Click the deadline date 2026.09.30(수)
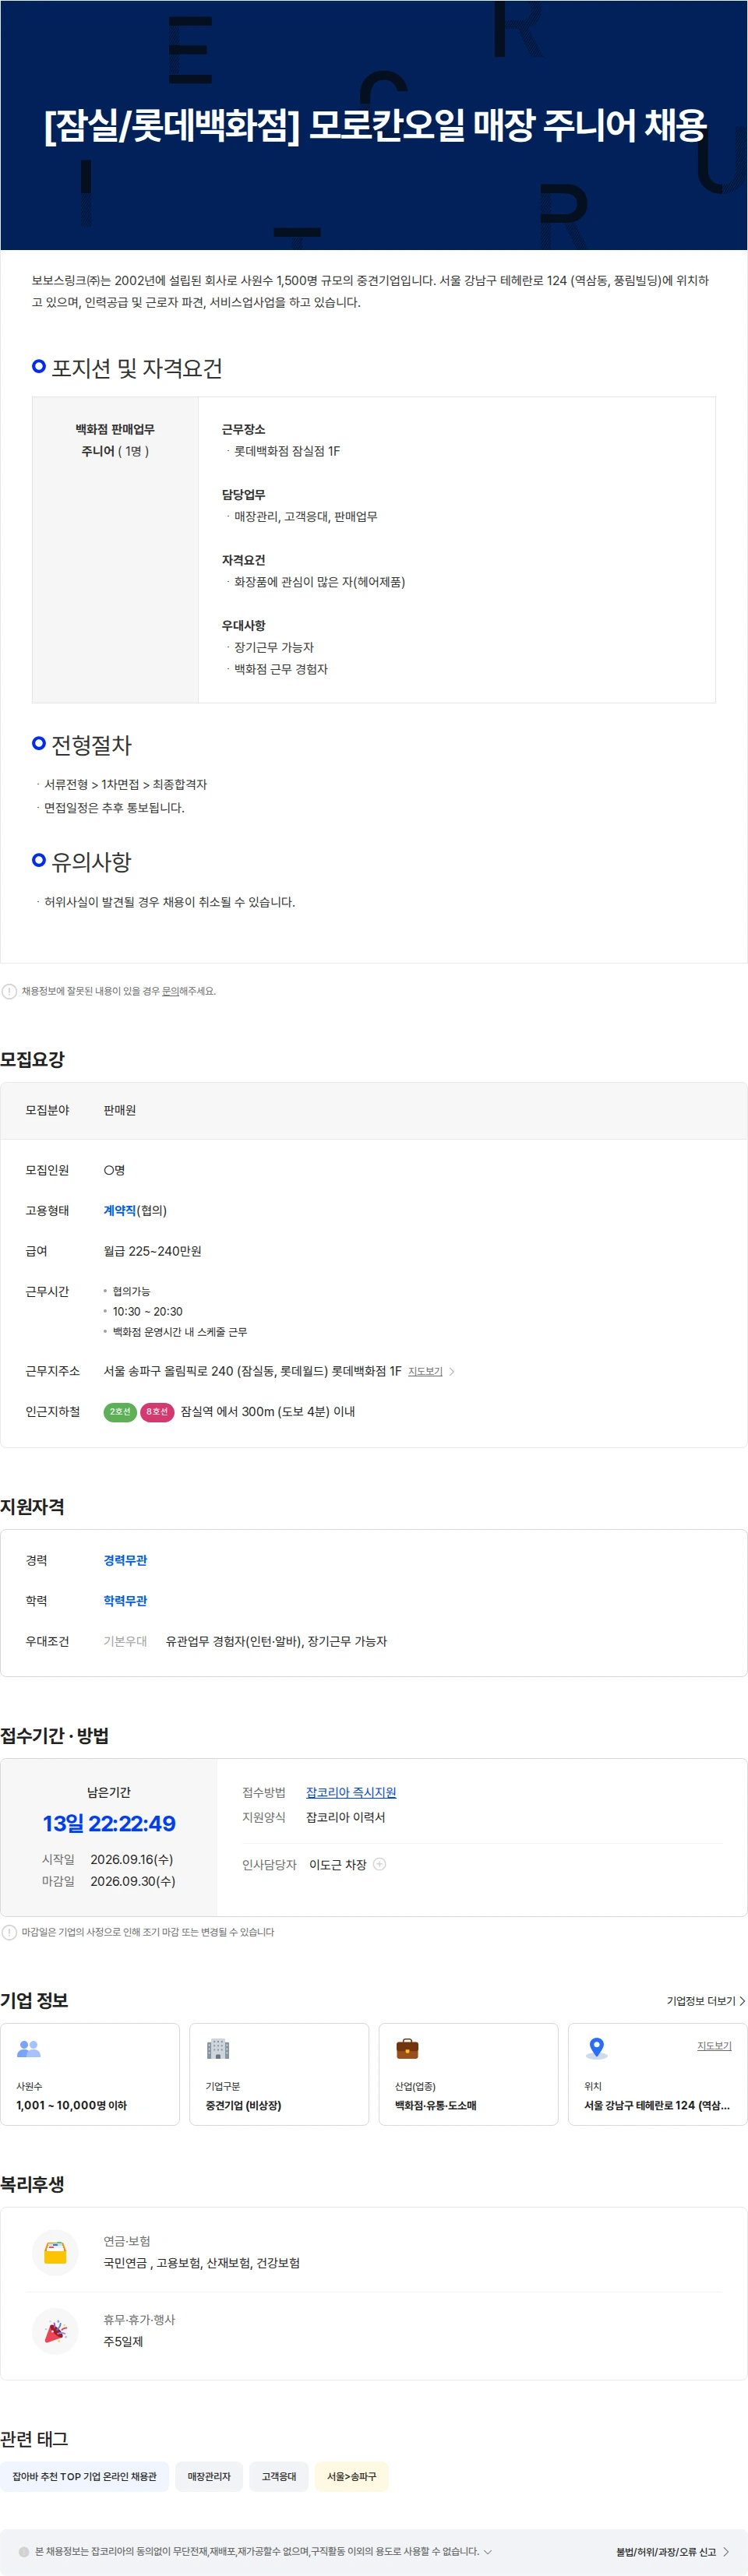 click(x=133, y=1881)
